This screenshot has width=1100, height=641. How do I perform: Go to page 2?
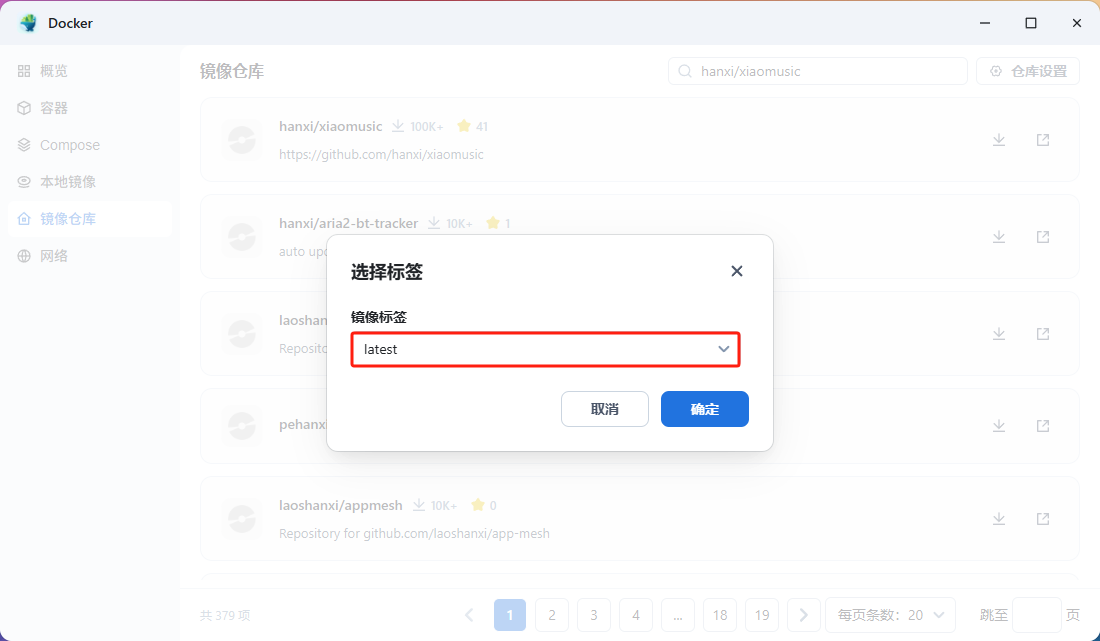(552, 615)
